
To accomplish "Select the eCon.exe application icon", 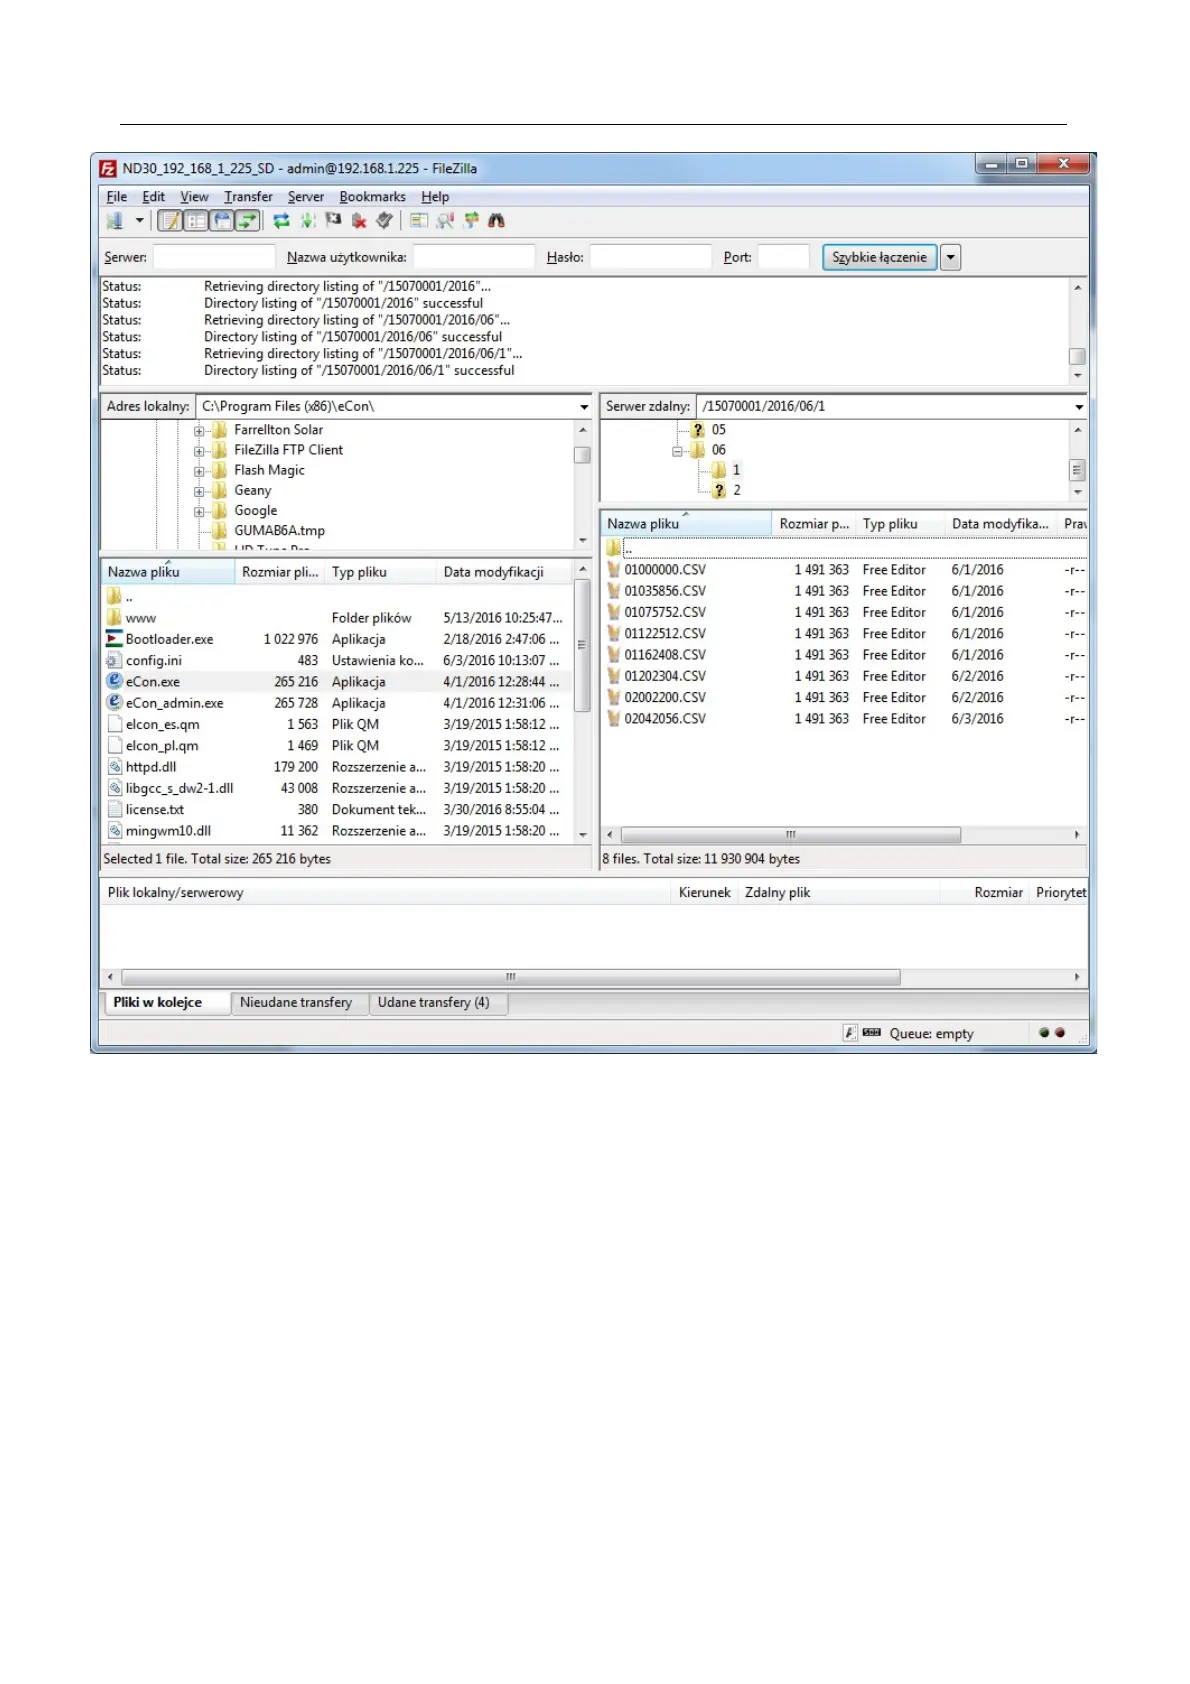I will (x=114, y=681).
